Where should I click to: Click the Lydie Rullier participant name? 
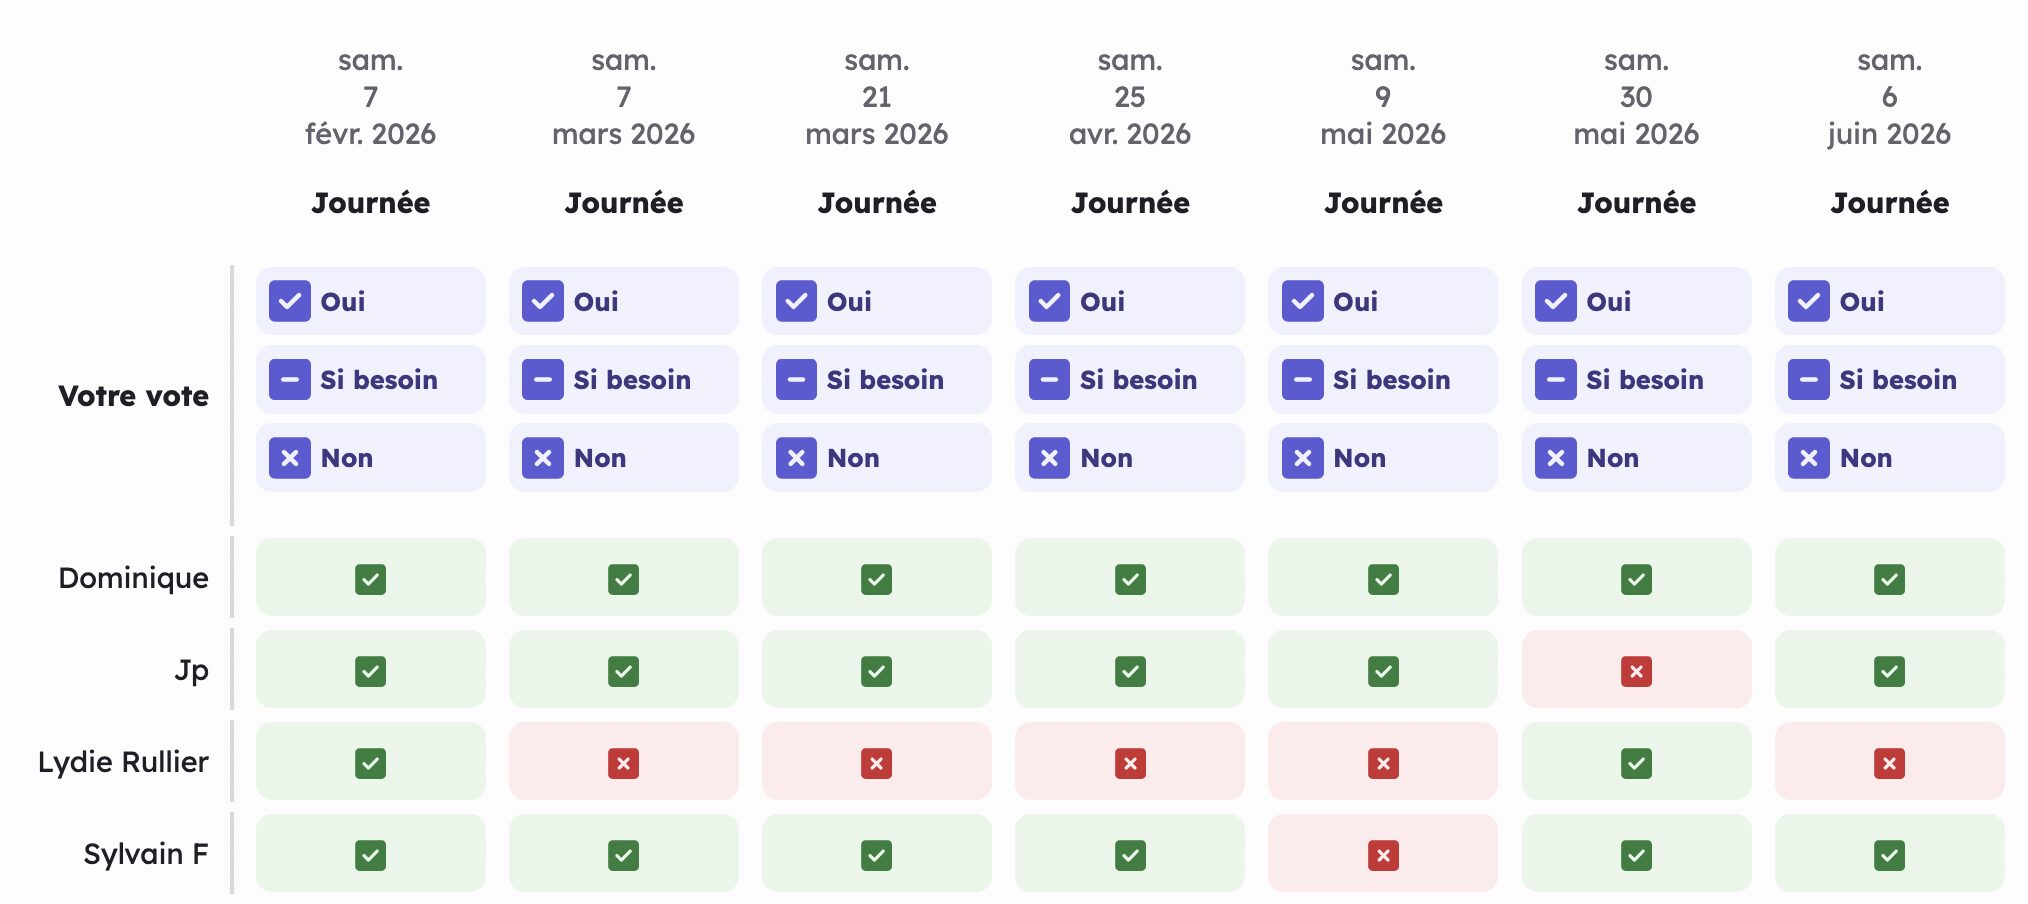pyautogui.click(x=123, y=762)
